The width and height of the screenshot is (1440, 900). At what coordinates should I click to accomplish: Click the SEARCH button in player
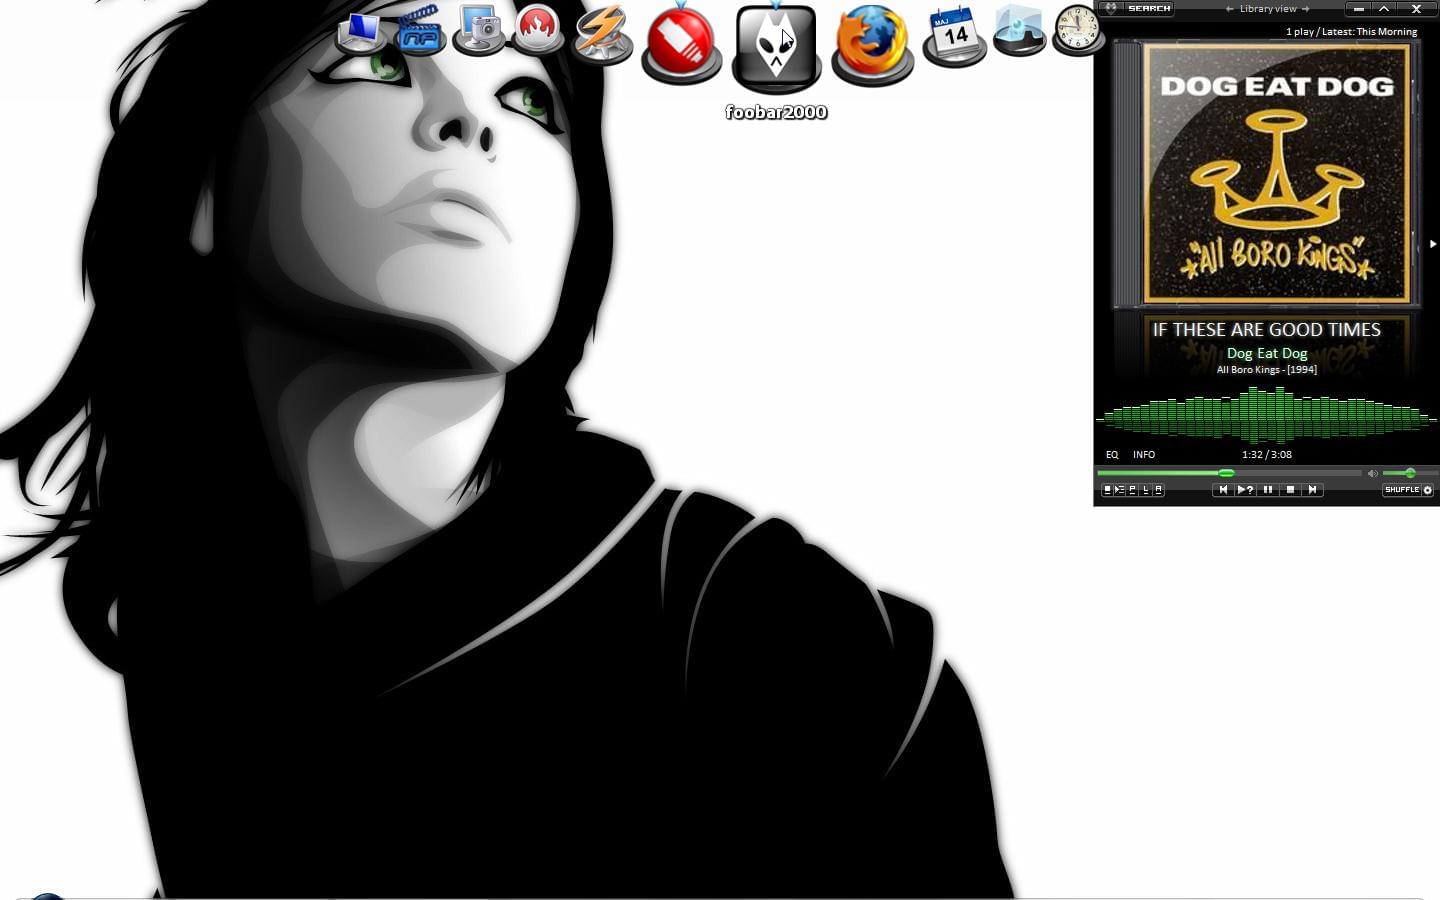point(1148,8)
